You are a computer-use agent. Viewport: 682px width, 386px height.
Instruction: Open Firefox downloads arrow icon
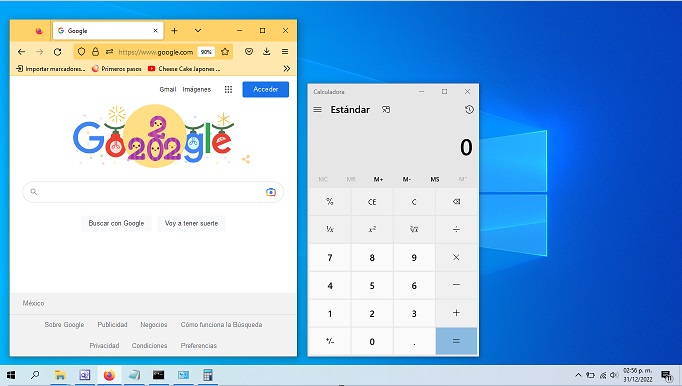pyautogui.click(x=267, y=51)
